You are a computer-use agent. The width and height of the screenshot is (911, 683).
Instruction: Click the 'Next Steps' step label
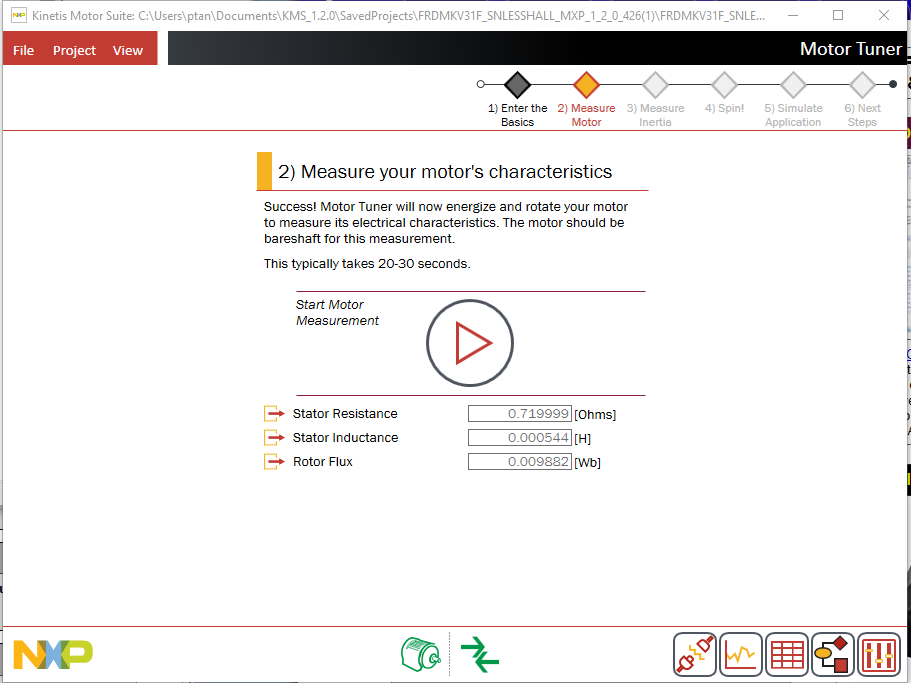coord(862,115)
